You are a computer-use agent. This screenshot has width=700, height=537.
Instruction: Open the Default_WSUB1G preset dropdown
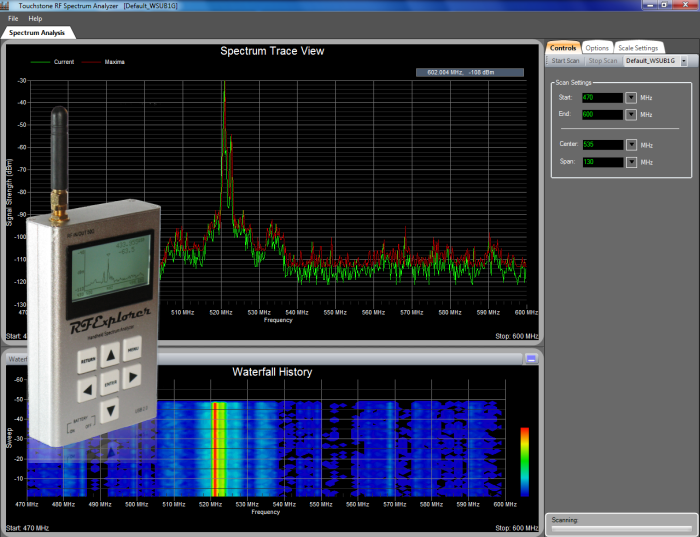click(683, 61)
